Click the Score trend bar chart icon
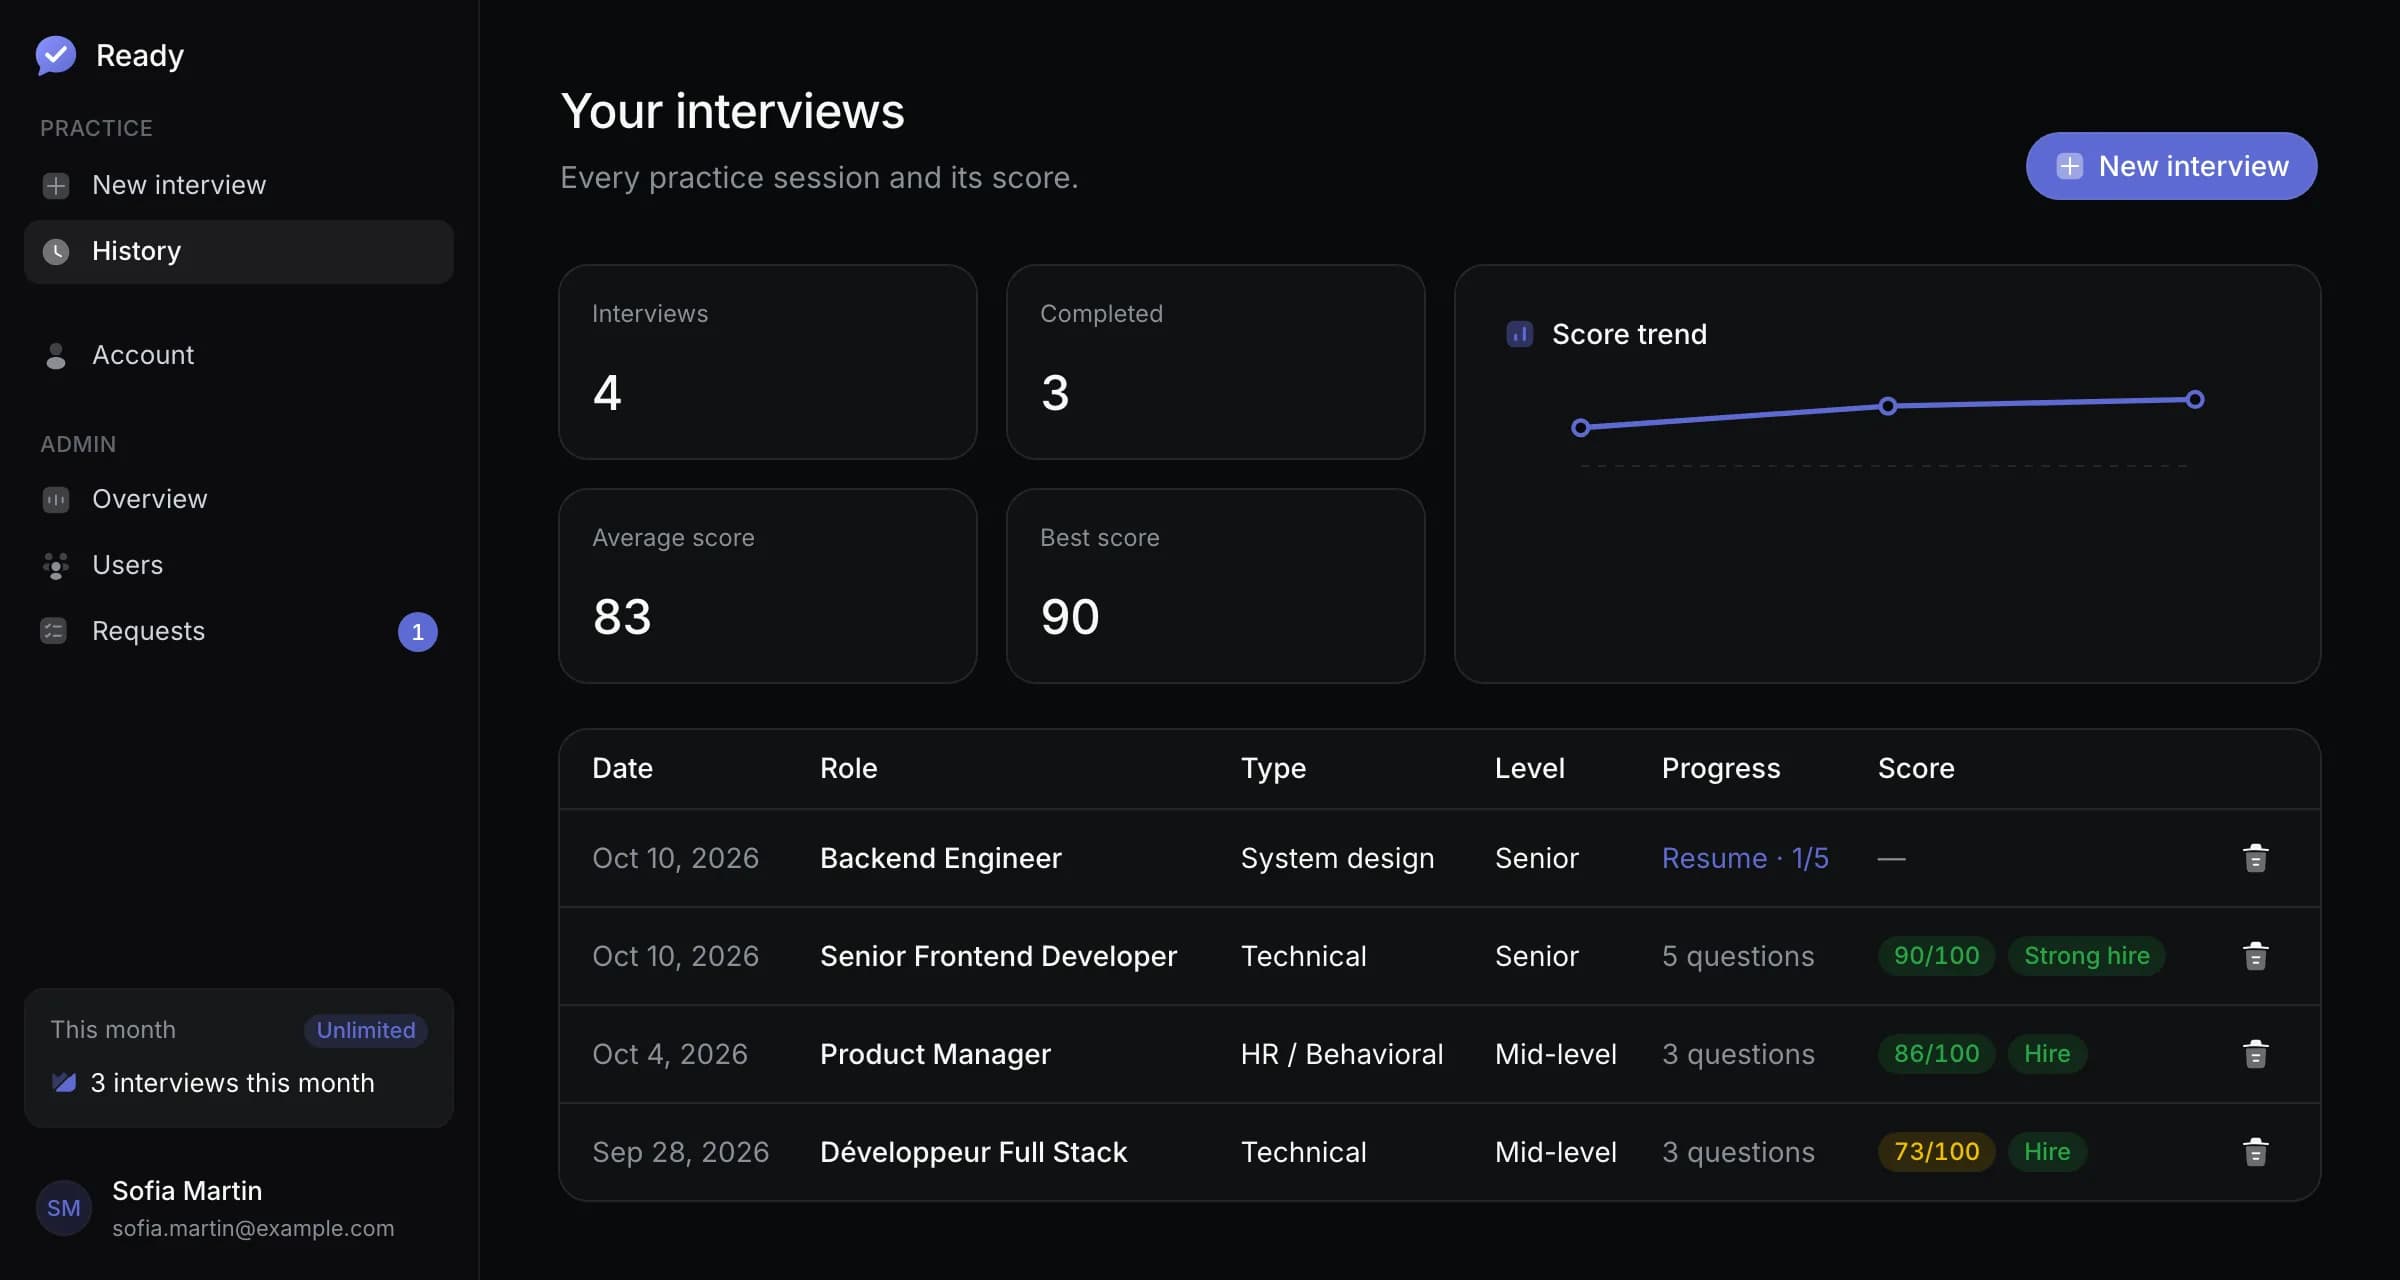This screenshot has height=1280, width=2400. 1519,334
